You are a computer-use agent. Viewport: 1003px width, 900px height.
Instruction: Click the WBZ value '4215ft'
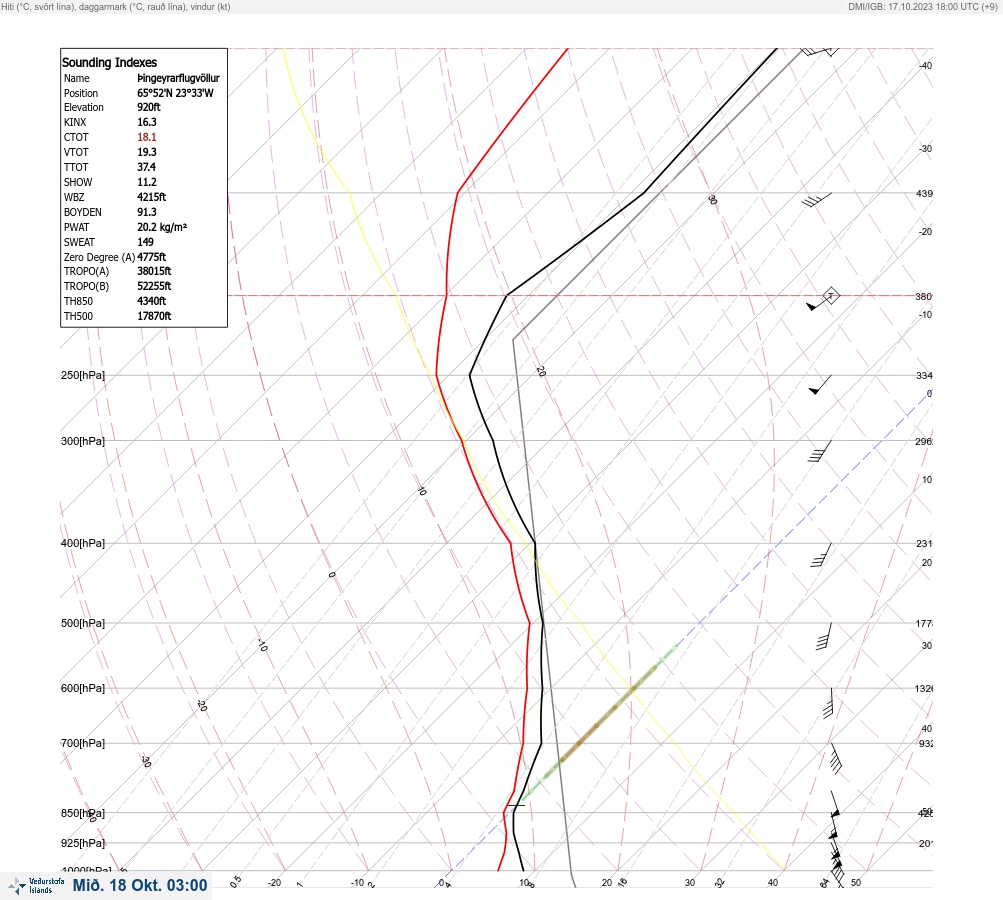pos(152,197)
